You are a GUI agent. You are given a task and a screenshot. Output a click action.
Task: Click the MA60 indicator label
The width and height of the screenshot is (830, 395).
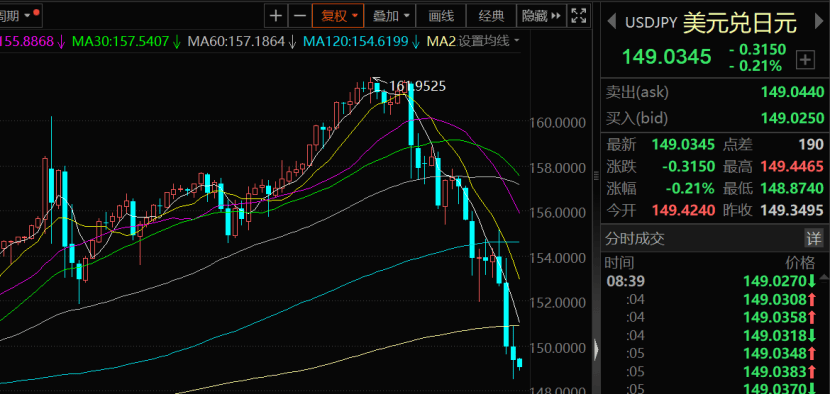242,41
